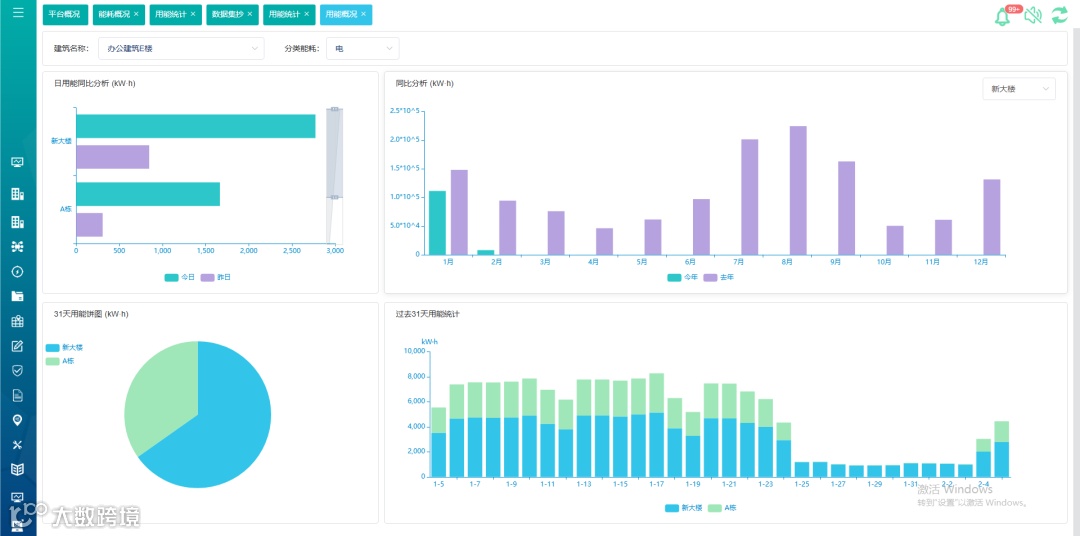Open the hamburger menu icon
The height and width of the screenshot is (536, 1080).
click(18, 12)
